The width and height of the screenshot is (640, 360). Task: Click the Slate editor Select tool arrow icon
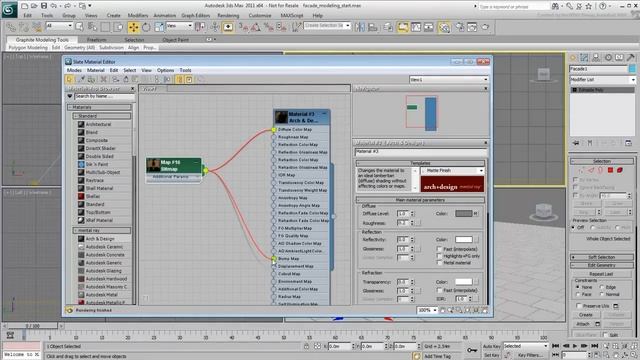point(69,79)
